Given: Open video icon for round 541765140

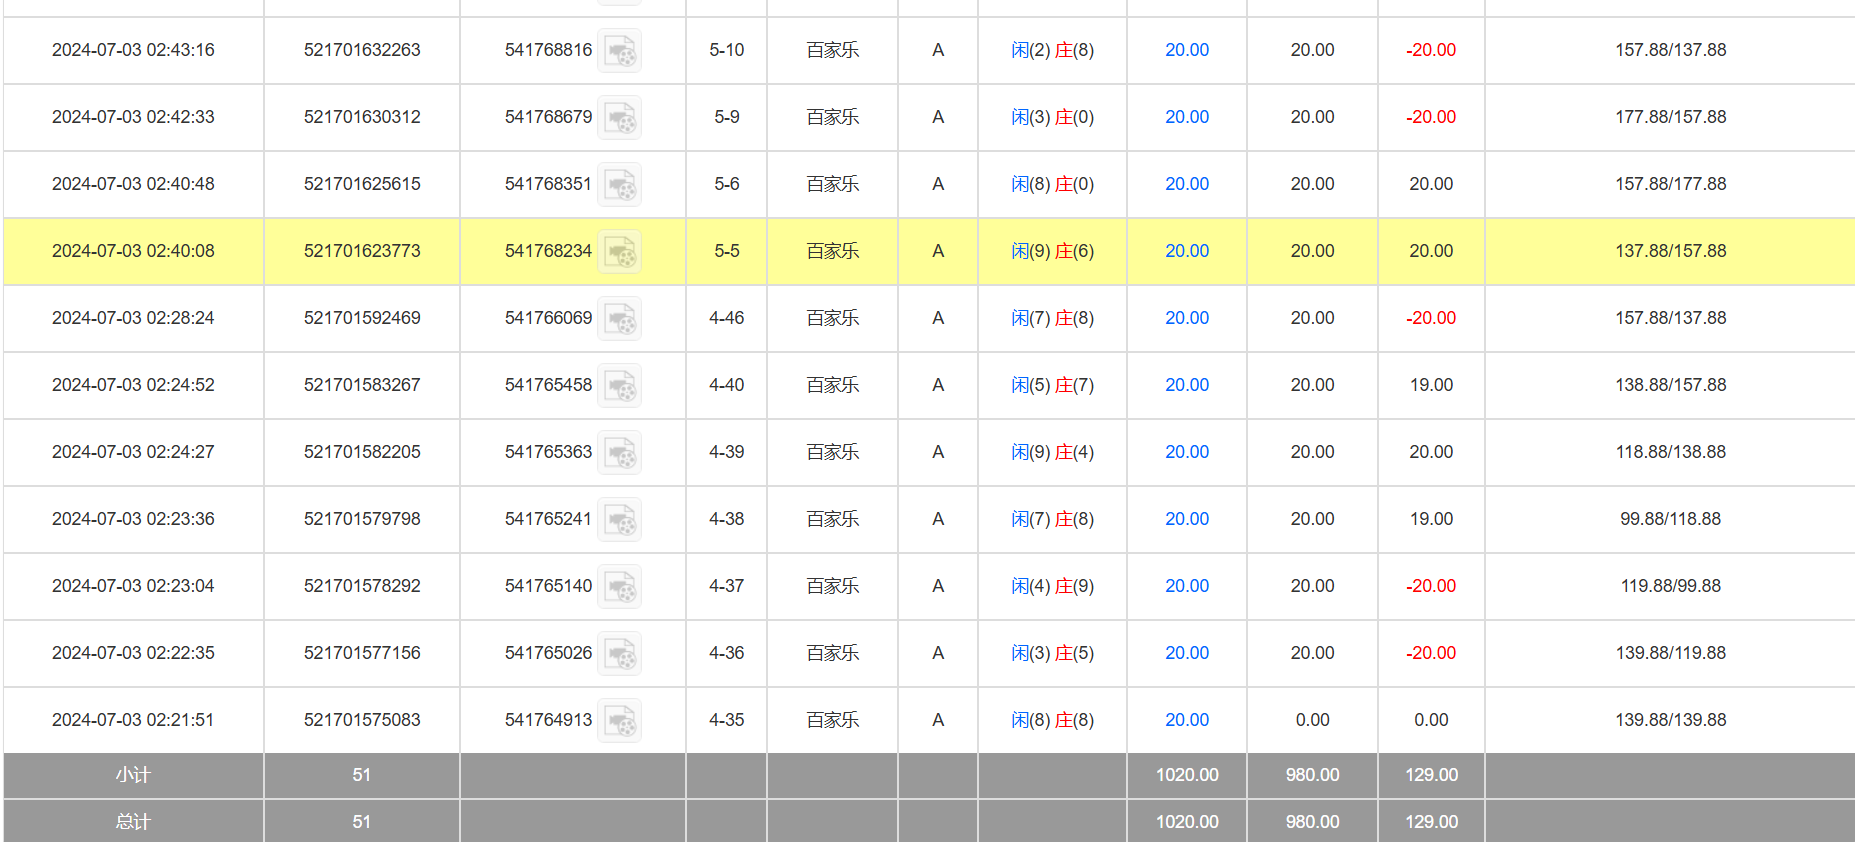Looking at the screenshot, I should (620, 587).
